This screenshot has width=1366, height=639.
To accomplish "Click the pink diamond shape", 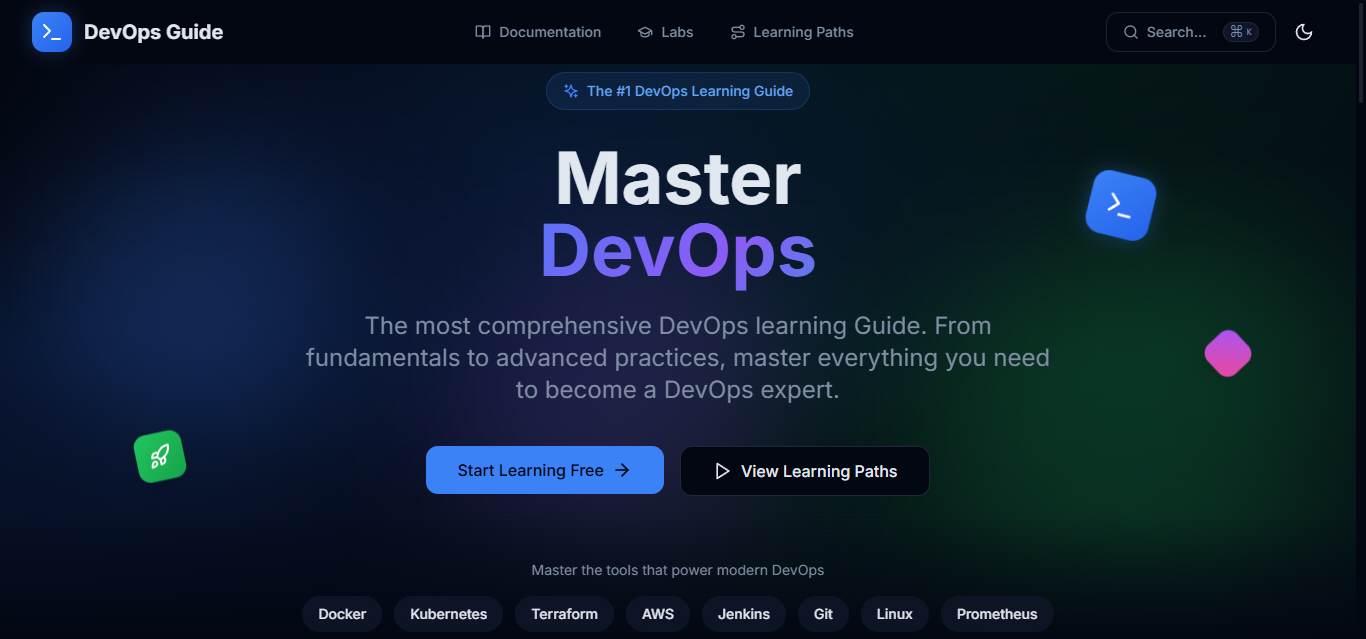I will 1228,352.
